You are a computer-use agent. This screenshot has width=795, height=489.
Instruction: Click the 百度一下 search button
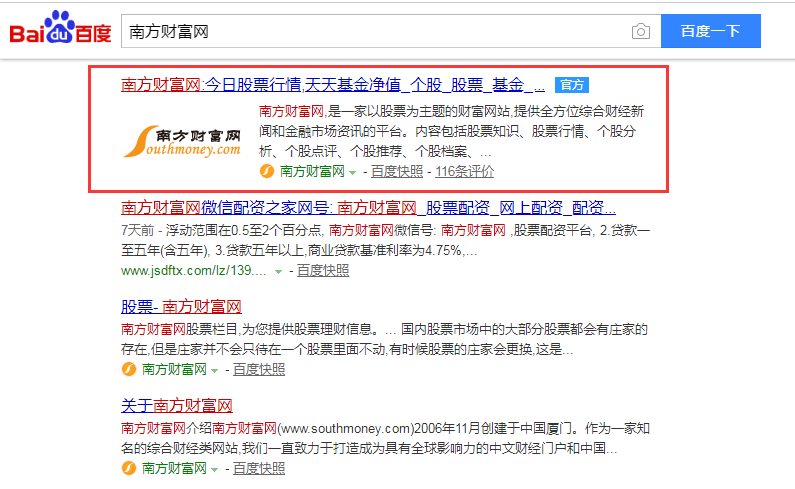[710, 31]
